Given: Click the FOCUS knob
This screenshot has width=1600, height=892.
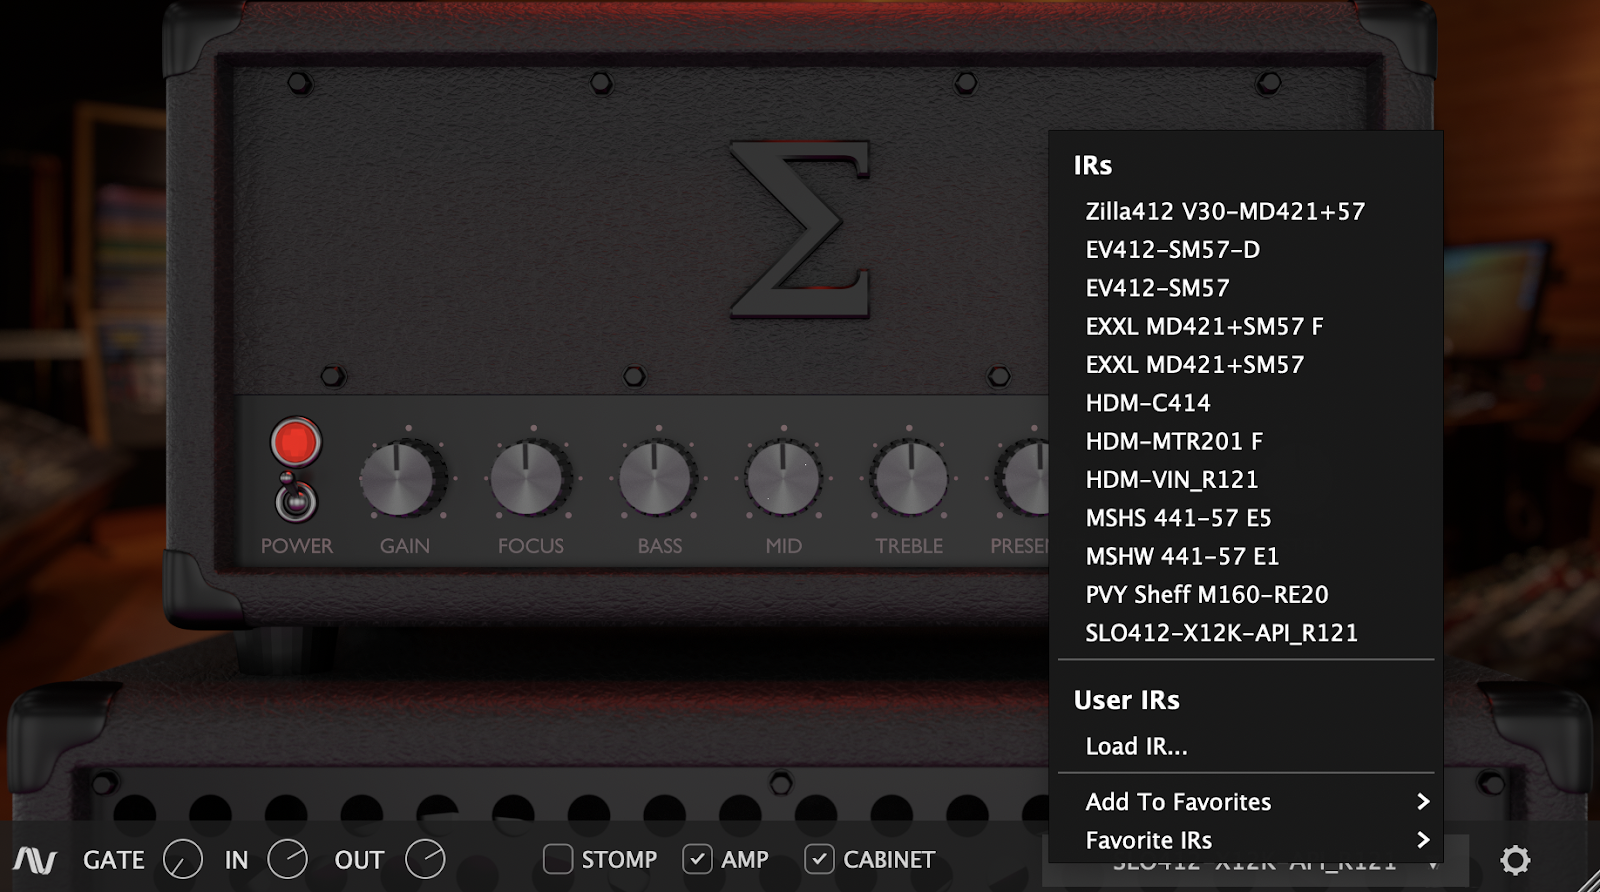Looking at the screenshot, I should point(529,479).
